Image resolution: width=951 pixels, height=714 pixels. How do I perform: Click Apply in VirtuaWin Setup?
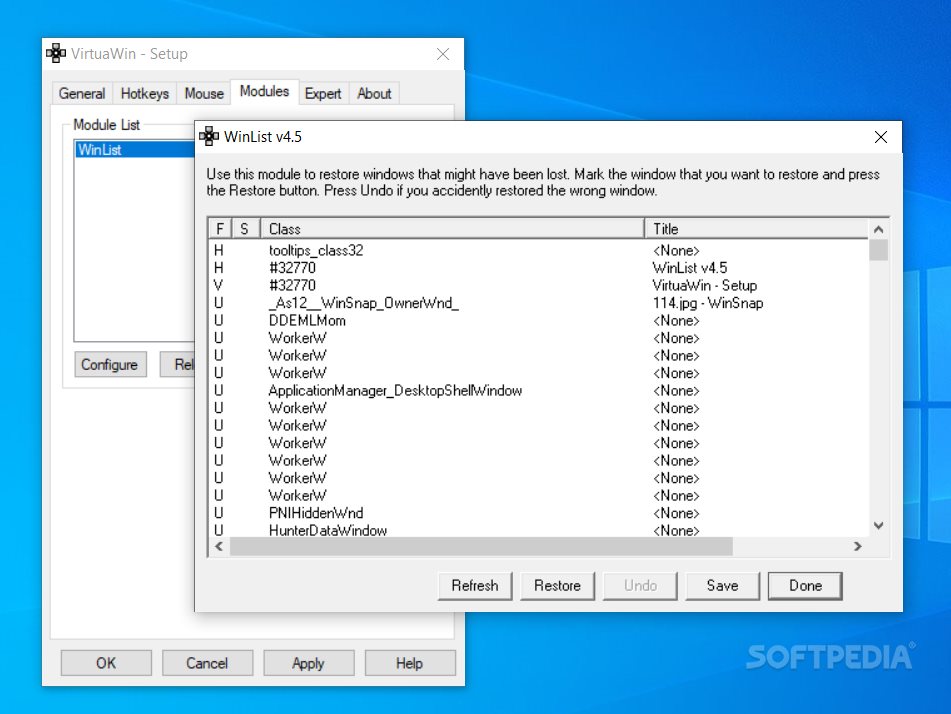tap(309, 663)
